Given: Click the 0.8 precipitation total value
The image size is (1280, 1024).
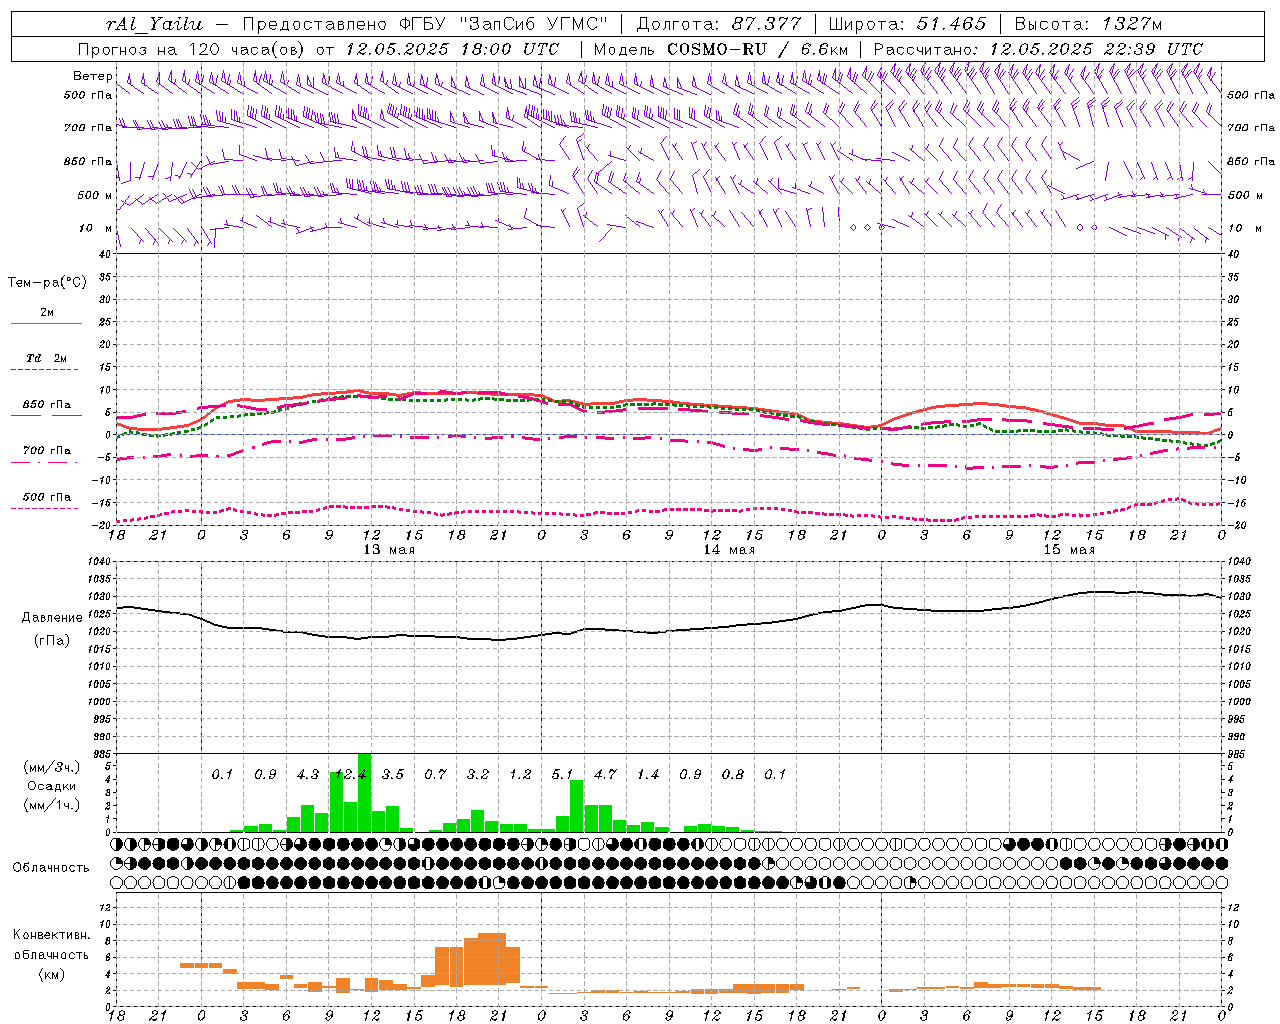Looking at the screenshot, I should tap(733, 774).
